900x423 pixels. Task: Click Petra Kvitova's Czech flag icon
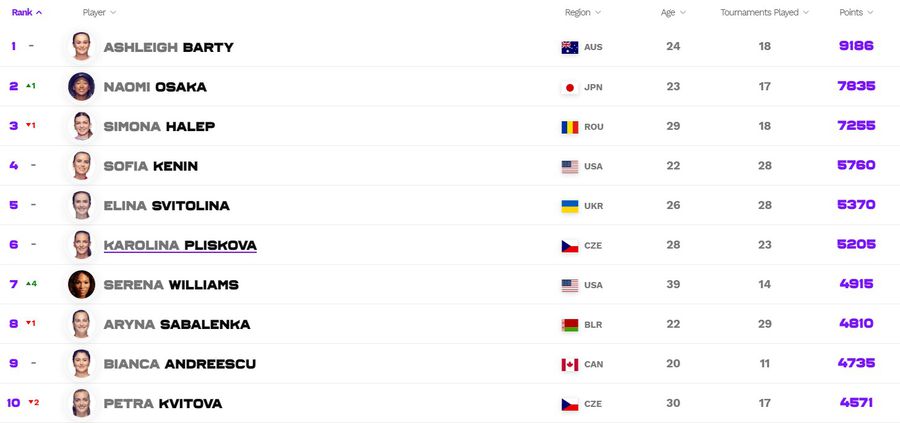[569, 404]
